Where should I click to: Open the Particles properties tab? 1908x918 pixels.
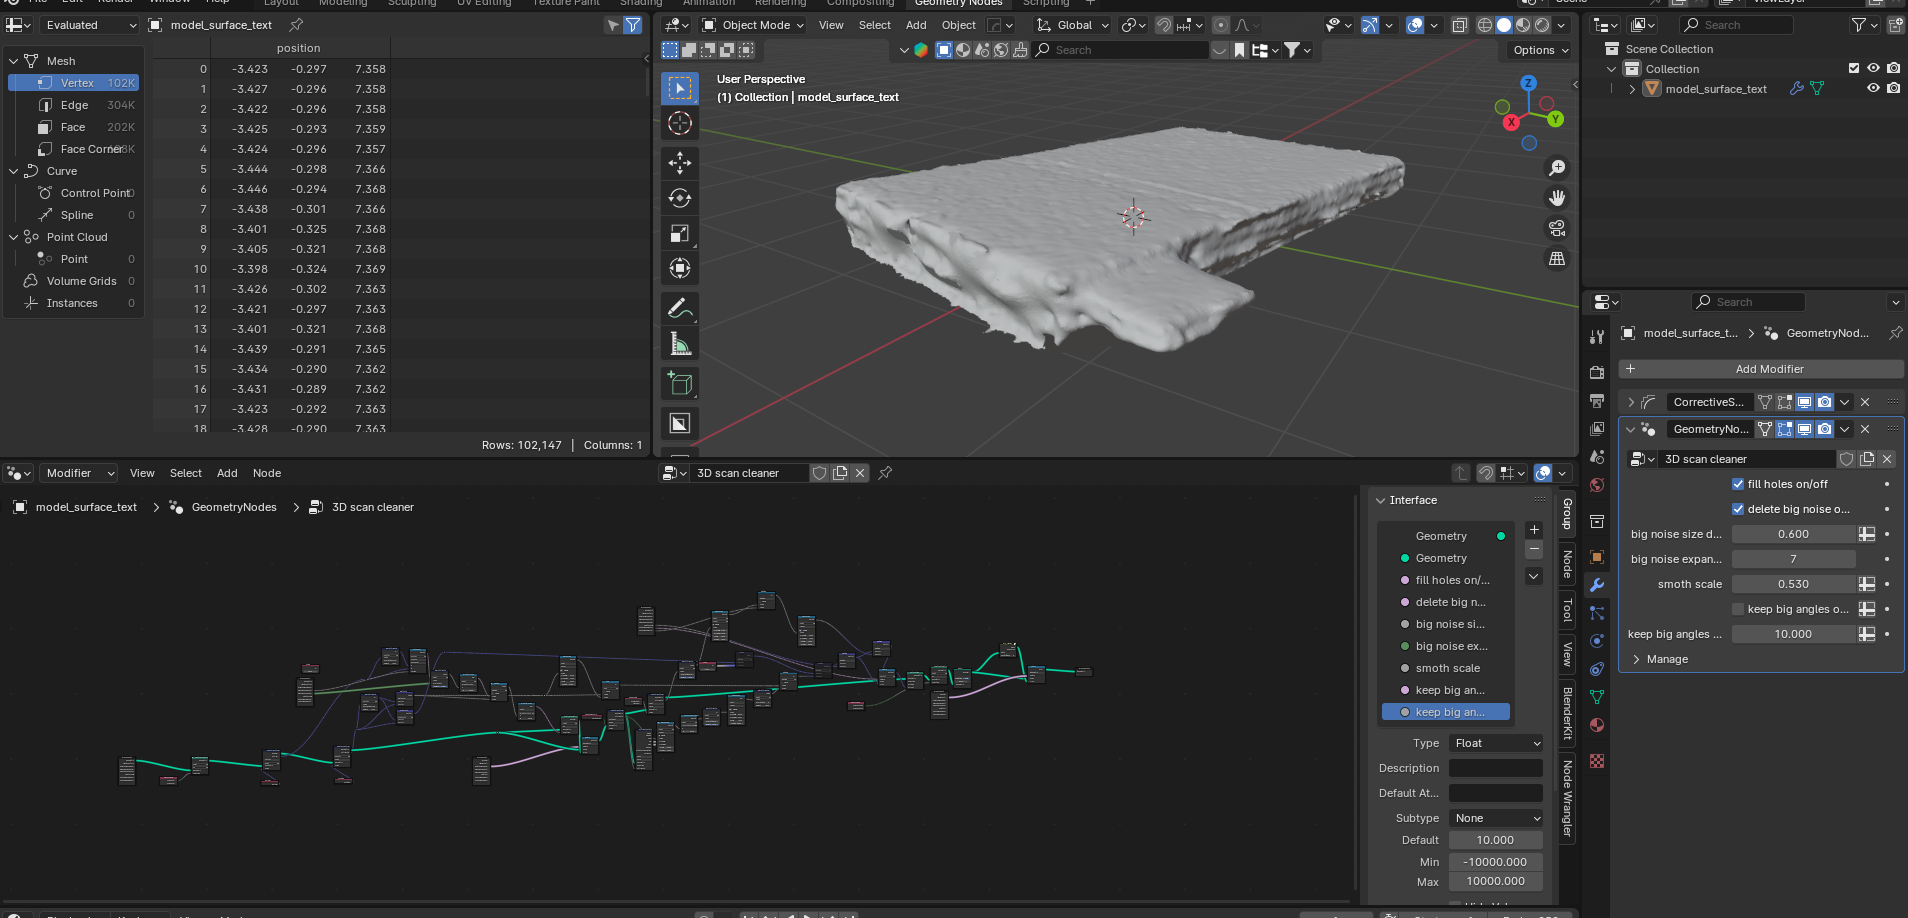tap(1597, 613)
